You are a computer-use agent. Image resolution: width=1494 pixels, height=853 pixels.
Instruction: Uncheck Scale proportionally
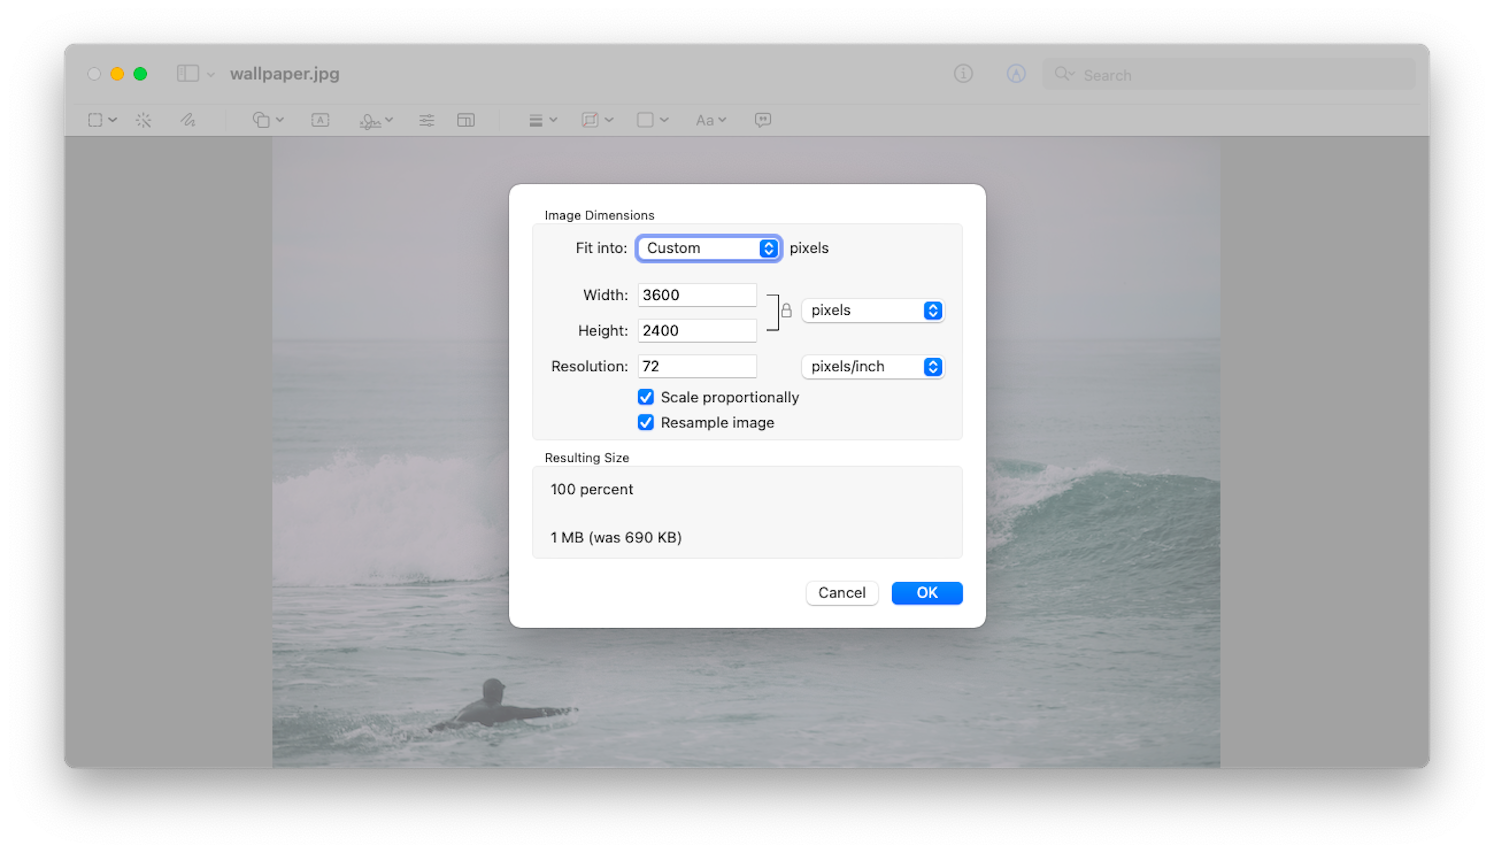point(645,397)
